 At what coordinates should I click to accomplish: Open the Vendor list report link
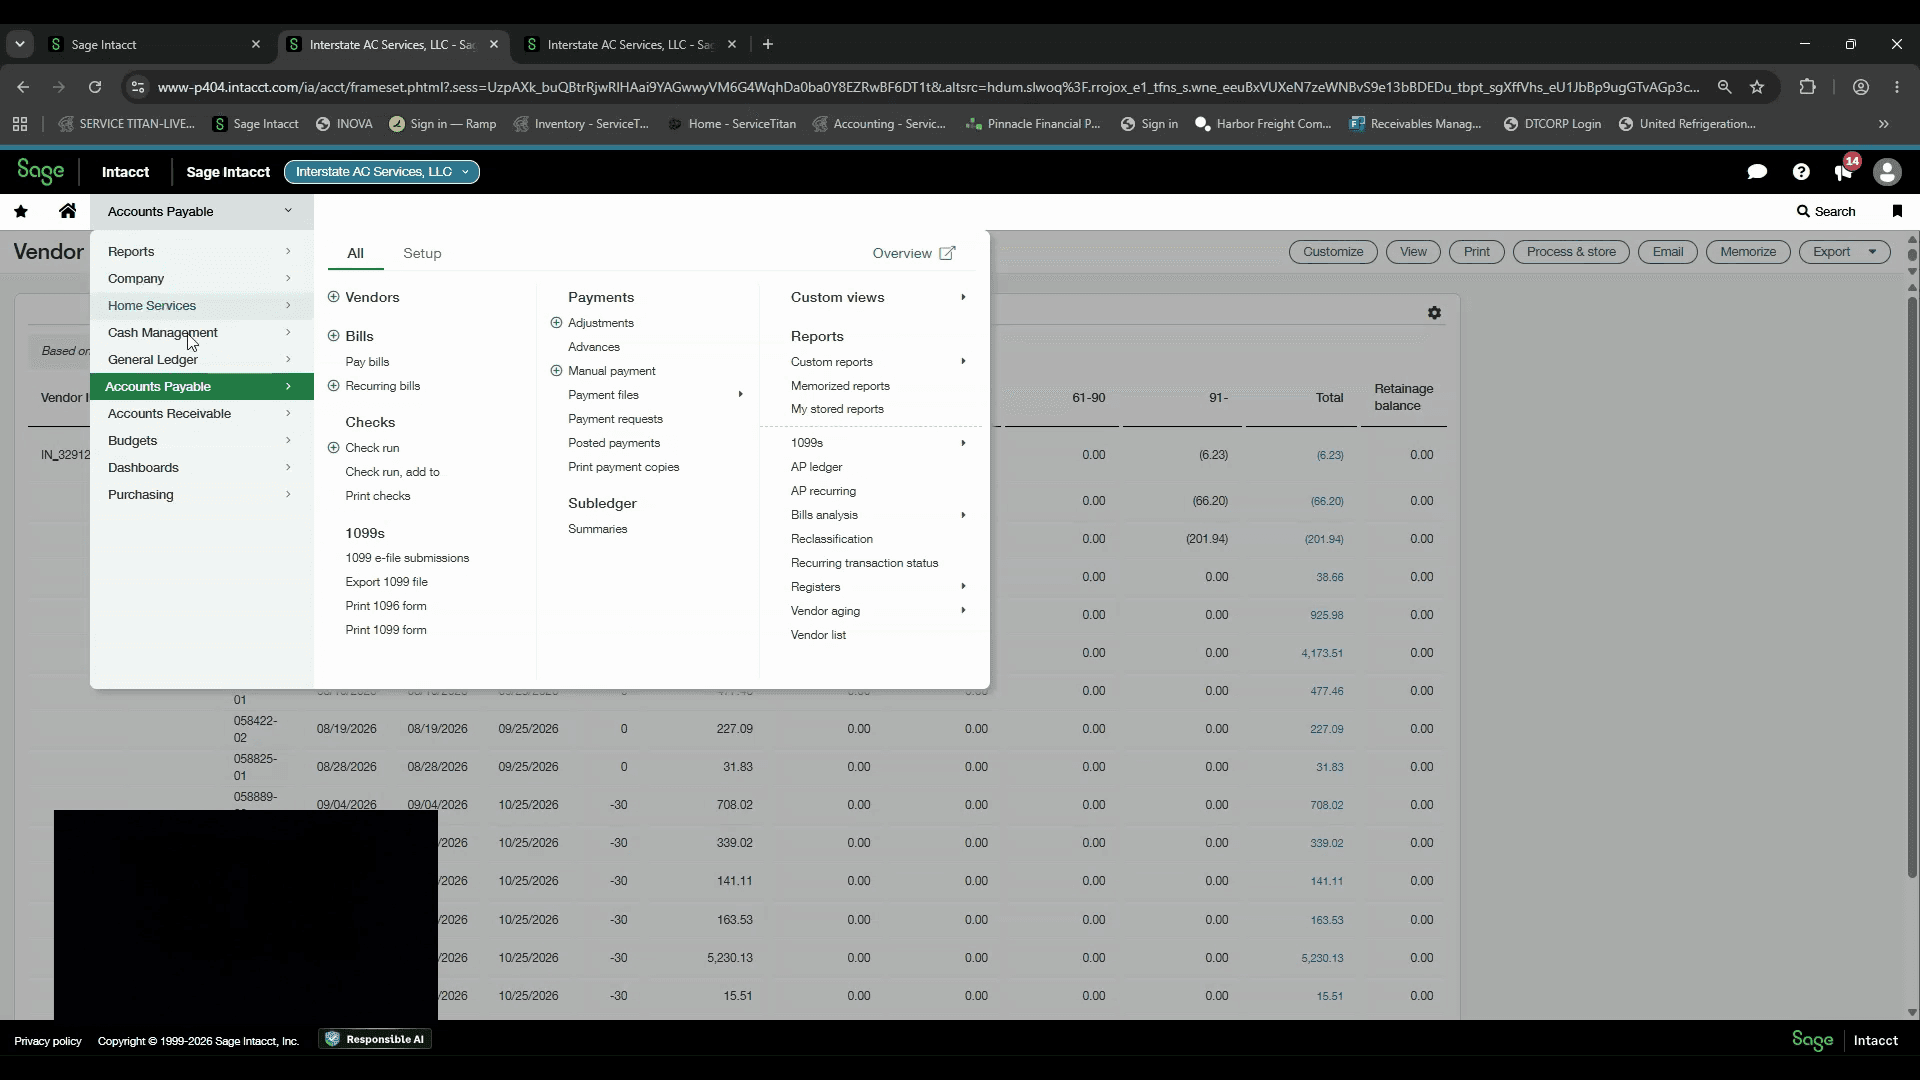818,635
